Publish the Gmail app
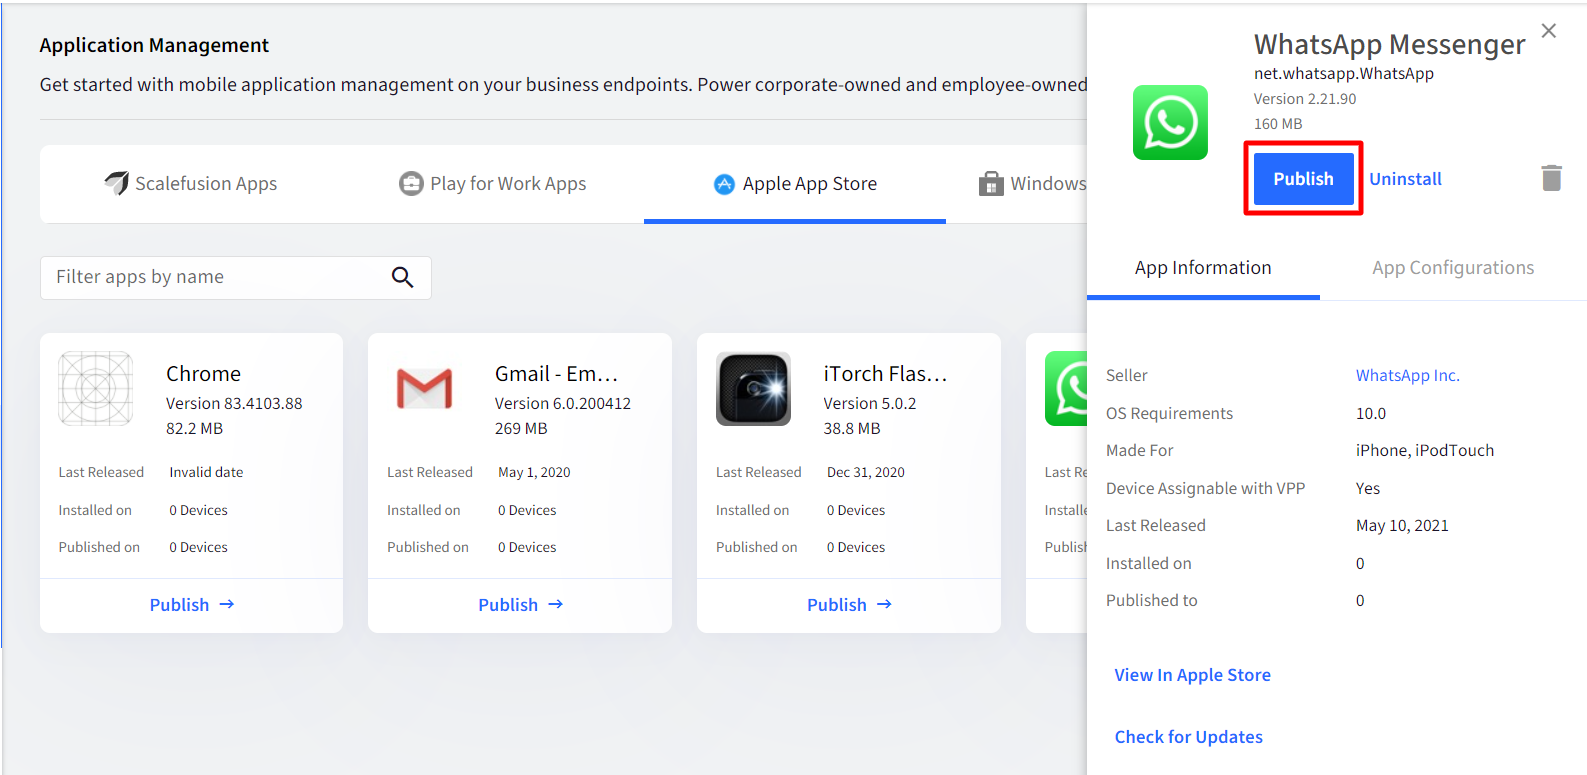1587x775 pixels. click(520, 605)
